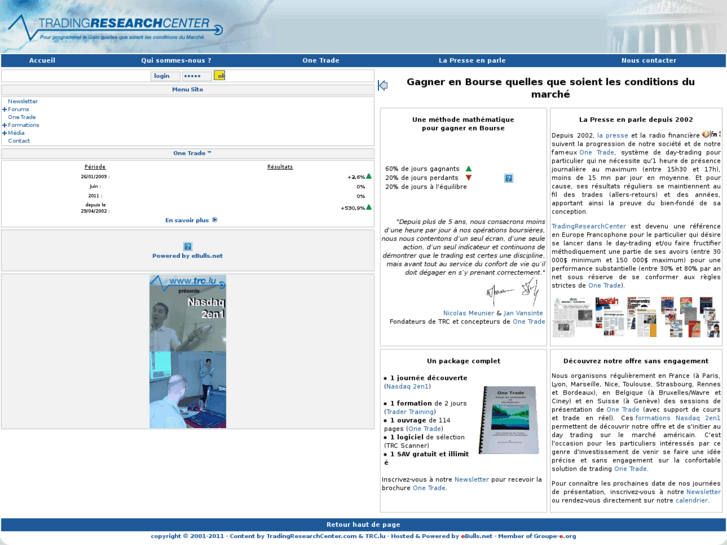Click the Période column header
Viewport: 727px width, 545px height.
95,167
